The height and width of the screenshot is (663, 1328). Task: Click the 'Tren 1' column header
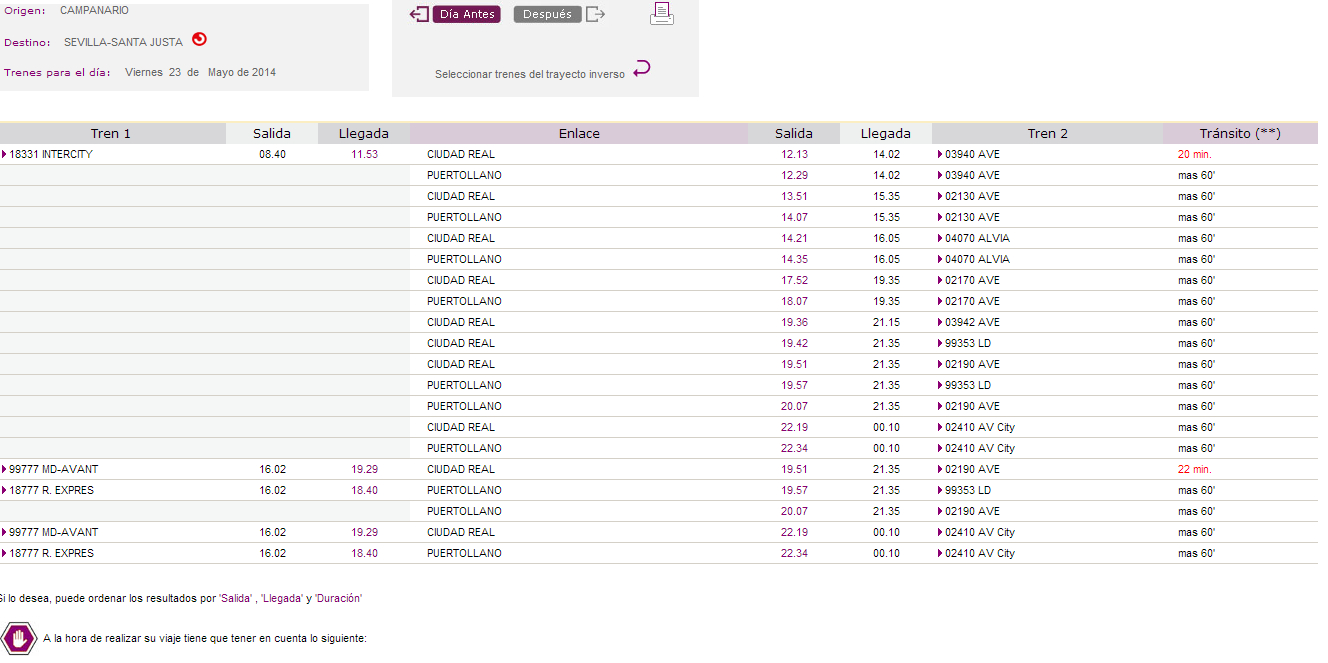[x=111, y=133]
